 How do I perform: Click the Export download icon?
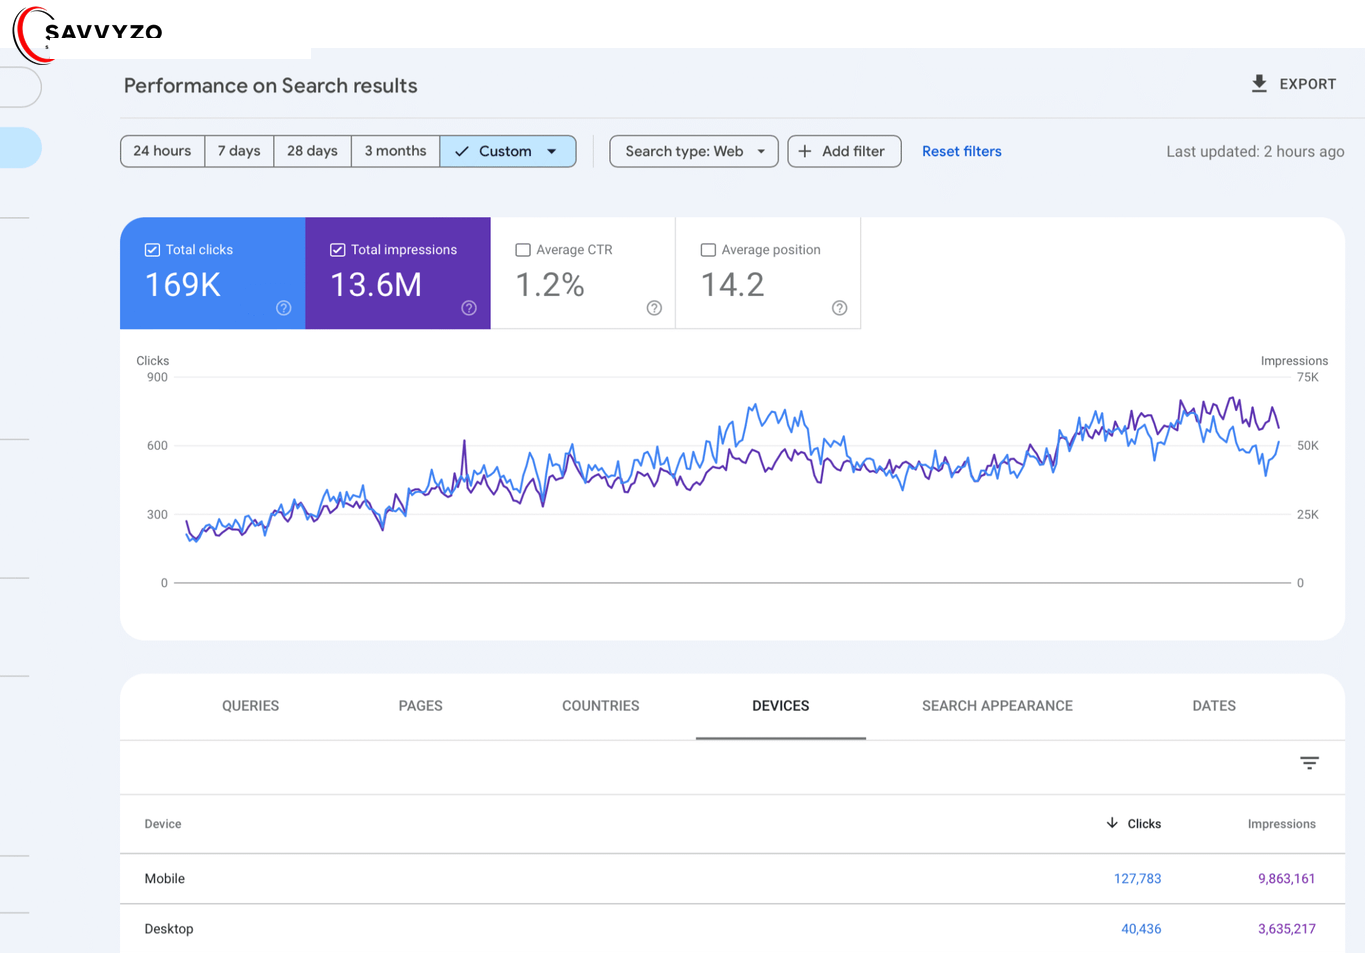click(1259, 84)
